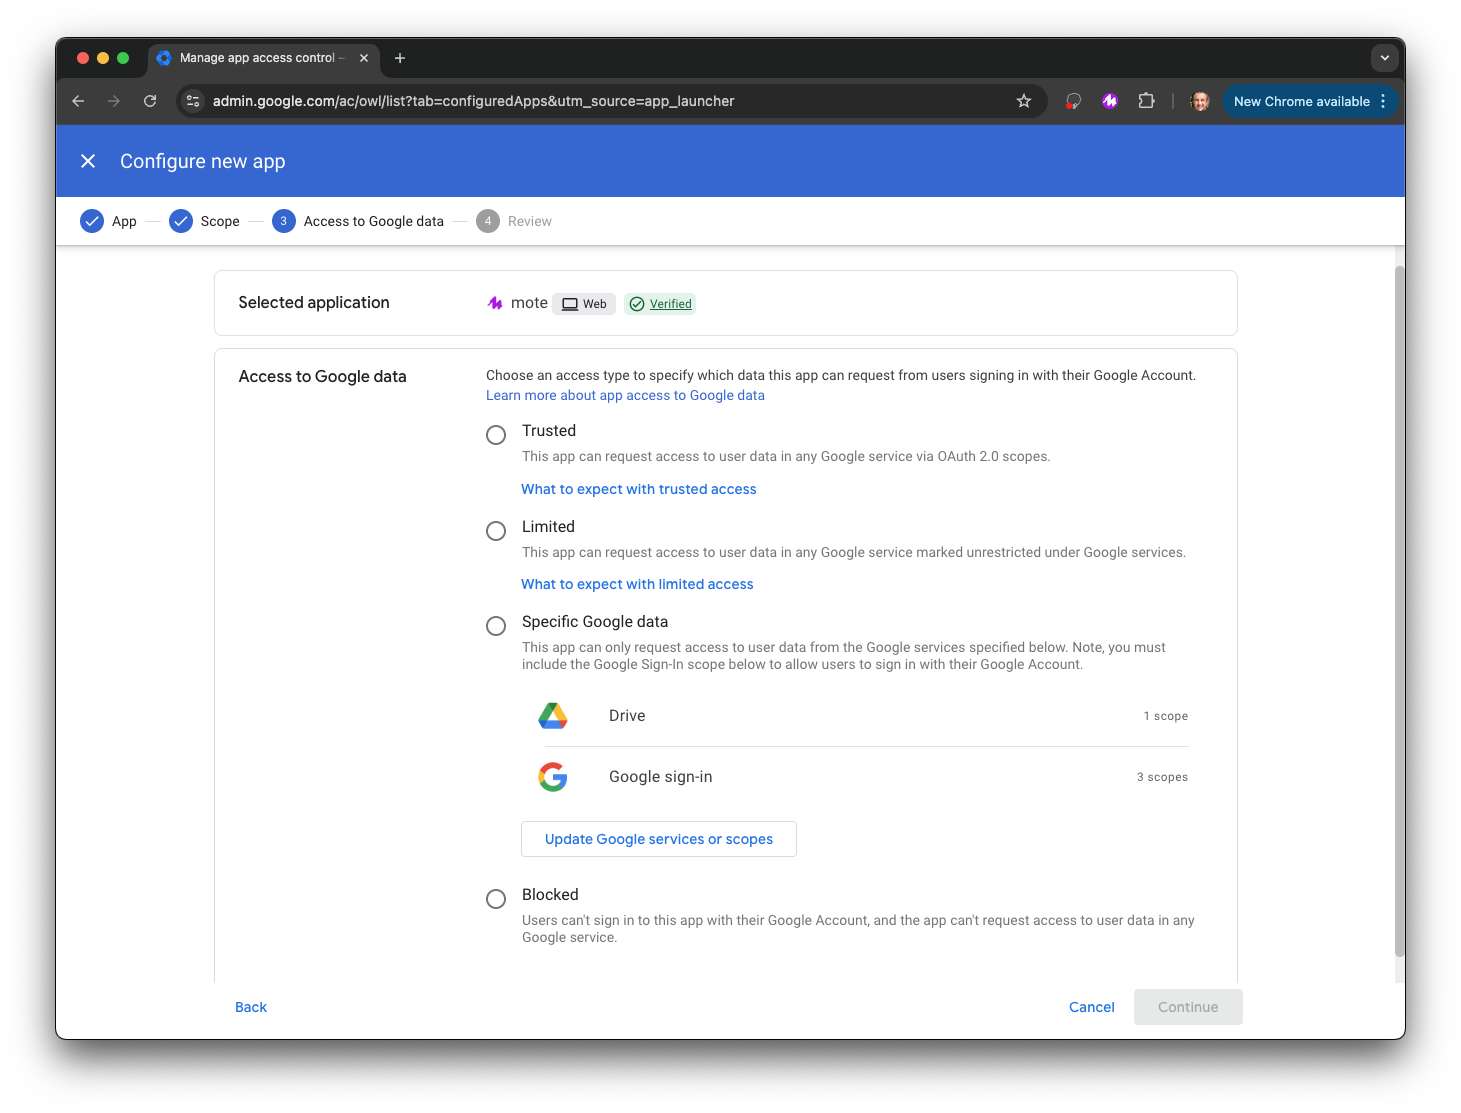Click the '1 scope' text for Drive
This screenshot has width=1461, height=1113.
(1166, 716)
